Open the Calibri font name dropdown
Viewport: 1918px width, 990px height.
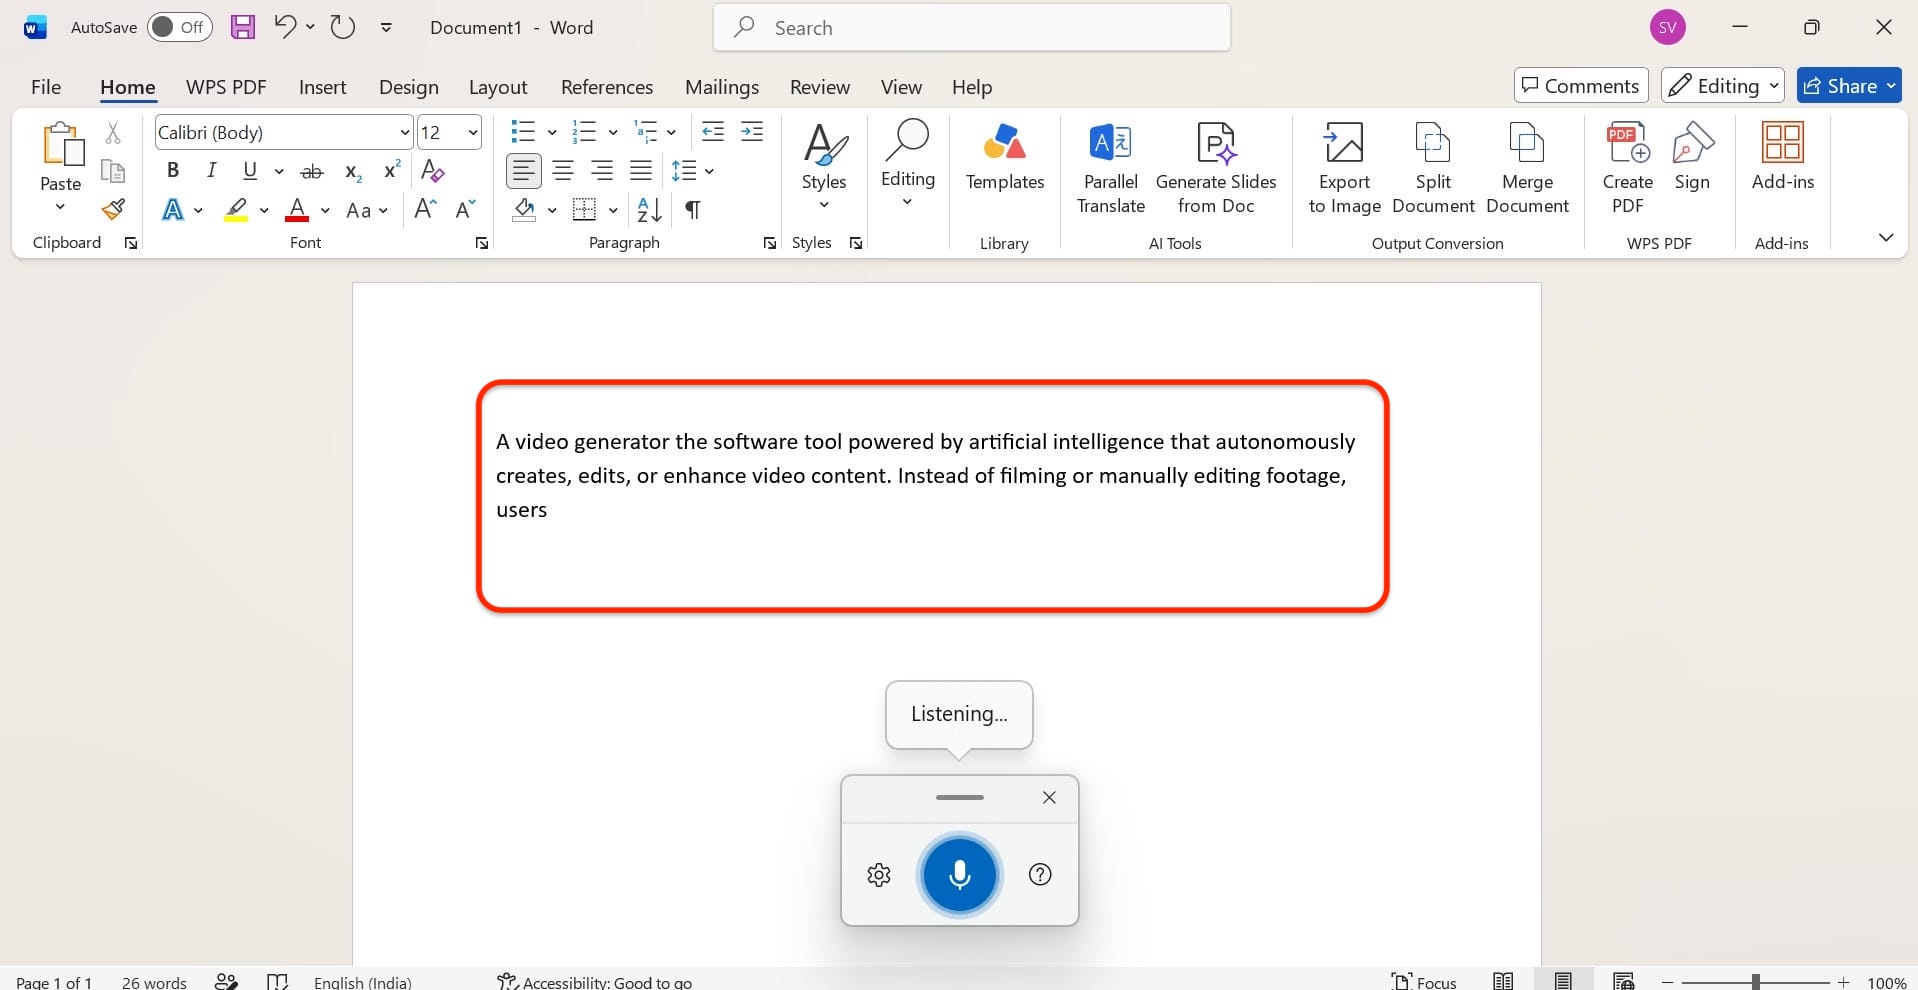click(x=404, y=132)
